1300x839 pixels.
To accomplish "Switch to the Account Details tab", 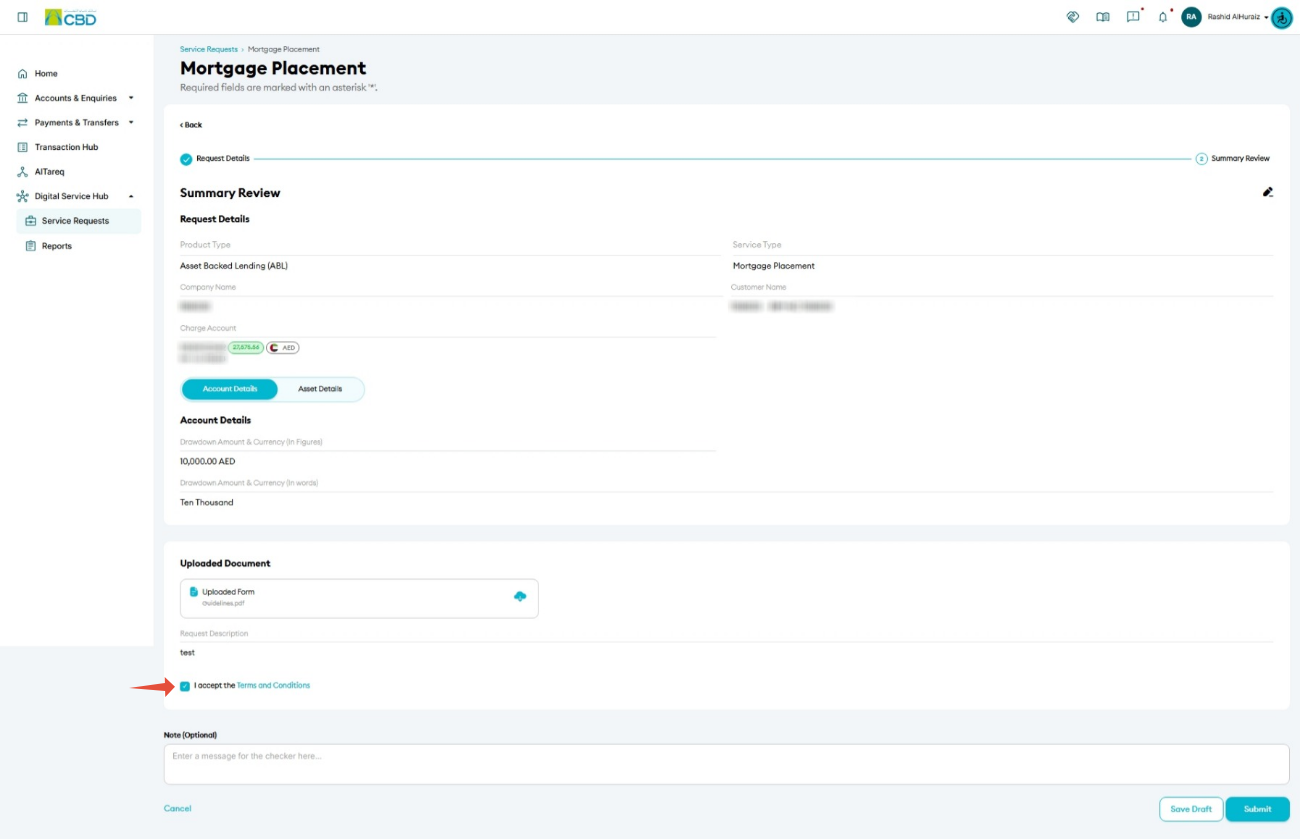I will [x=230, y=389].
